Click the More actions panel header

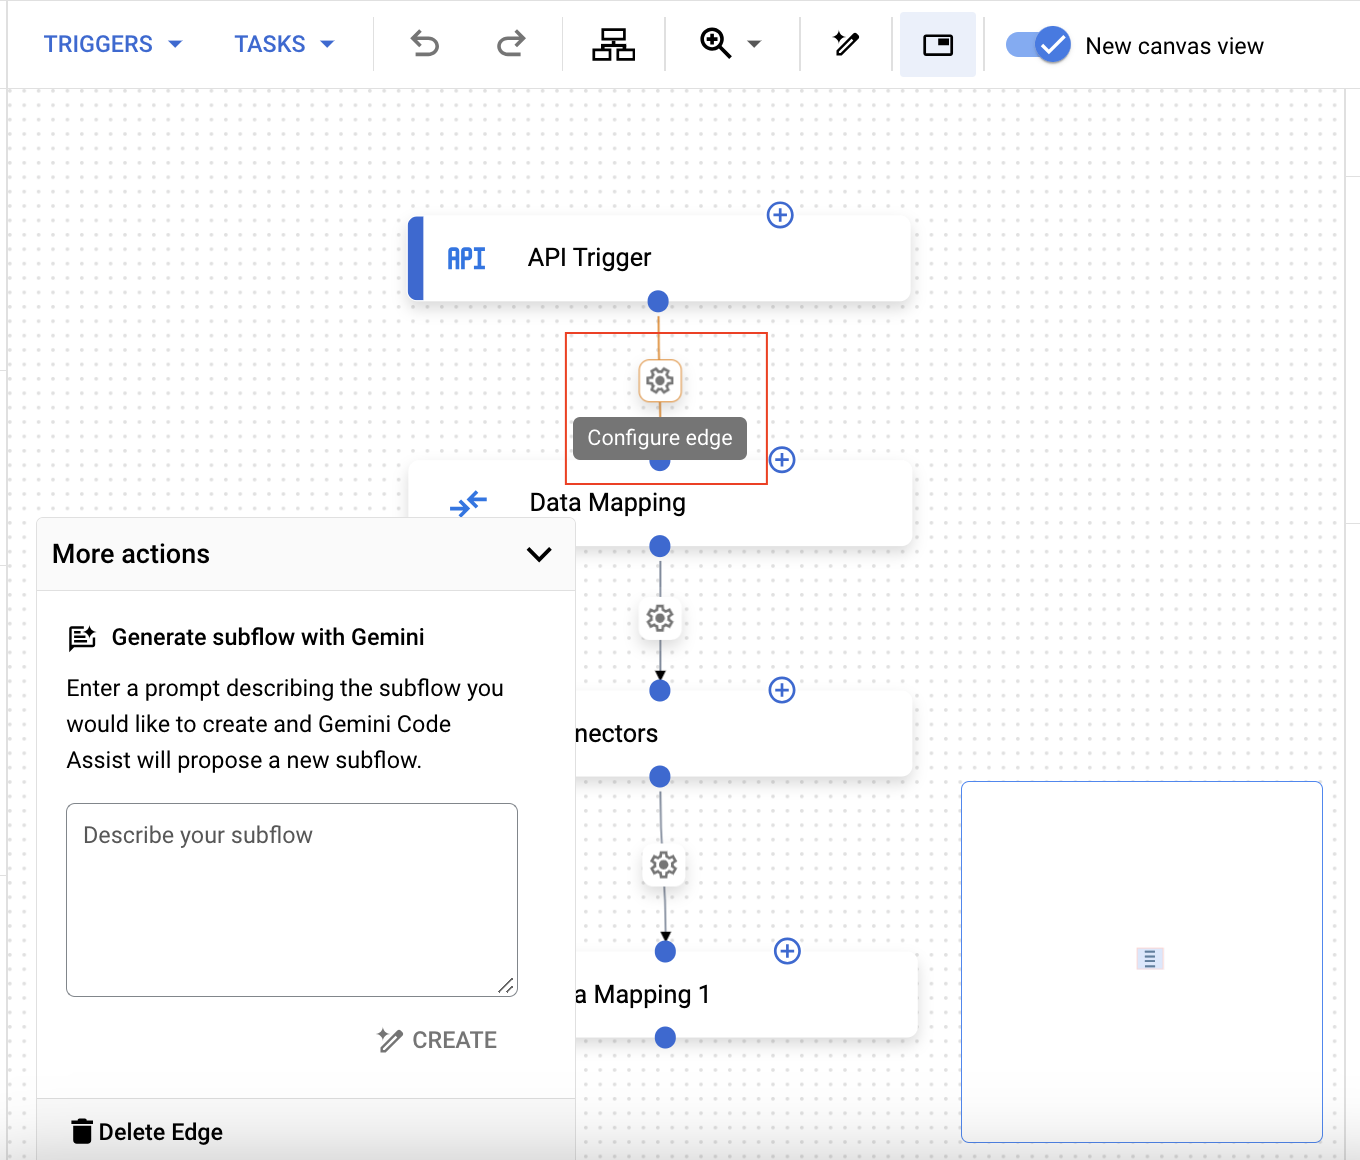[x=306, y=554]
